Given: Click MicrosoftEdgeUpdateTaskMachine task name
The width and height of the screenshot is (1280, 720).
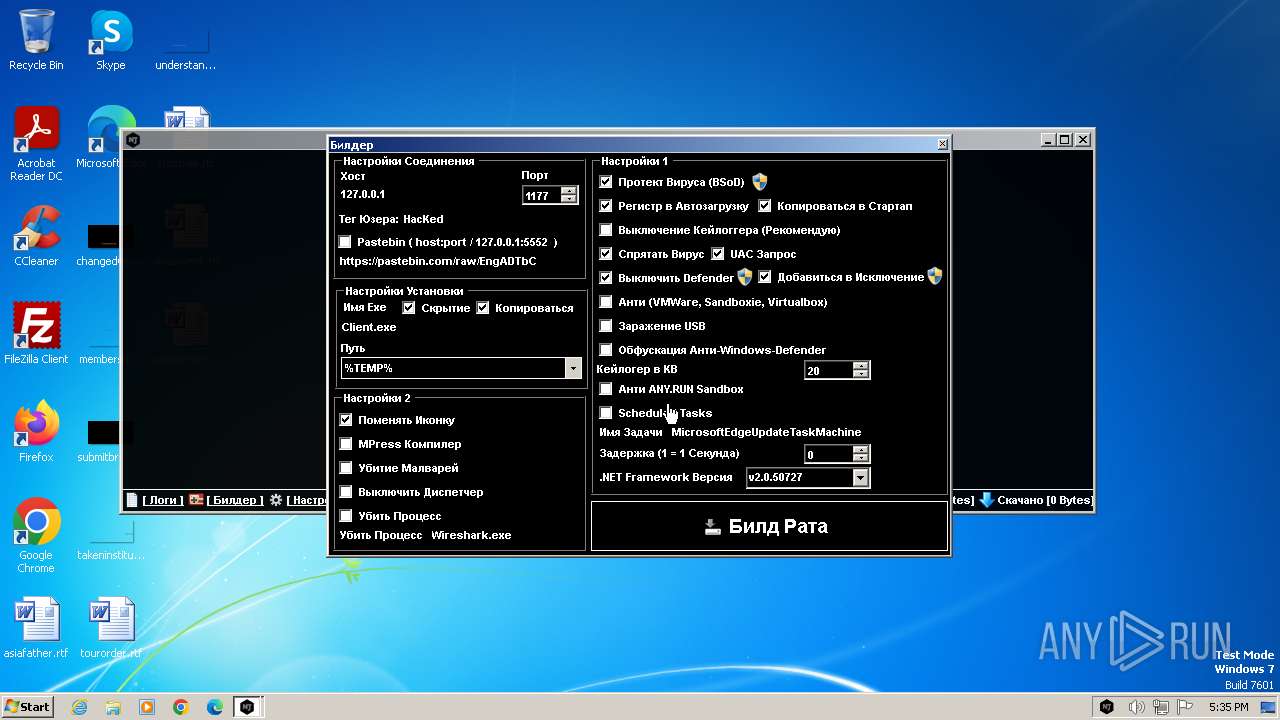Looking at the screenshot, I should click(x=766, y=432).
